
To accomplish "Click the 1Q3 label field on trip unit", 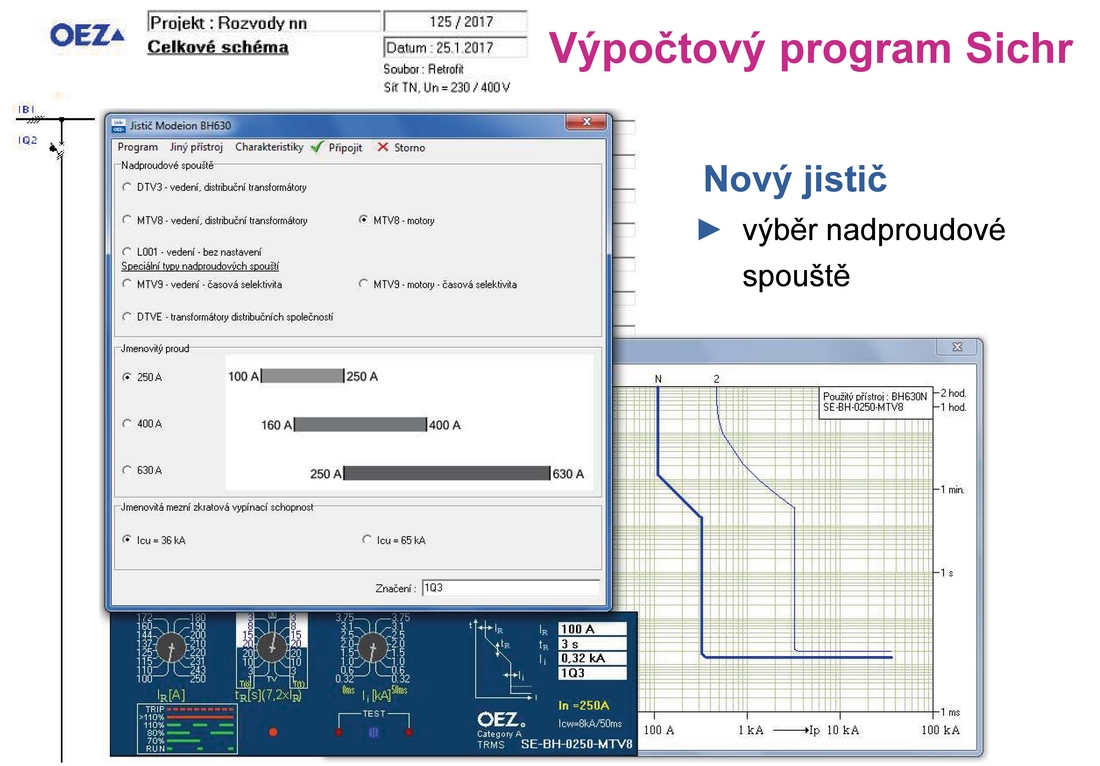I will (591, 673).
